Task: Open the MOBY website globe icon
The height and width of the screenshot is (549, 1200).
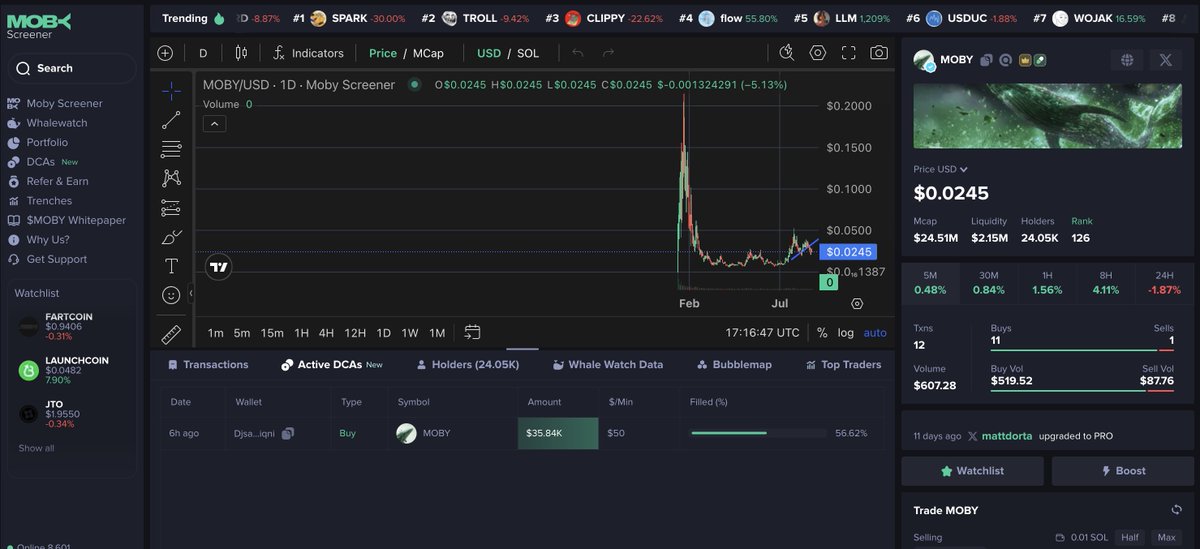Action: click(x=1128, y=60)
